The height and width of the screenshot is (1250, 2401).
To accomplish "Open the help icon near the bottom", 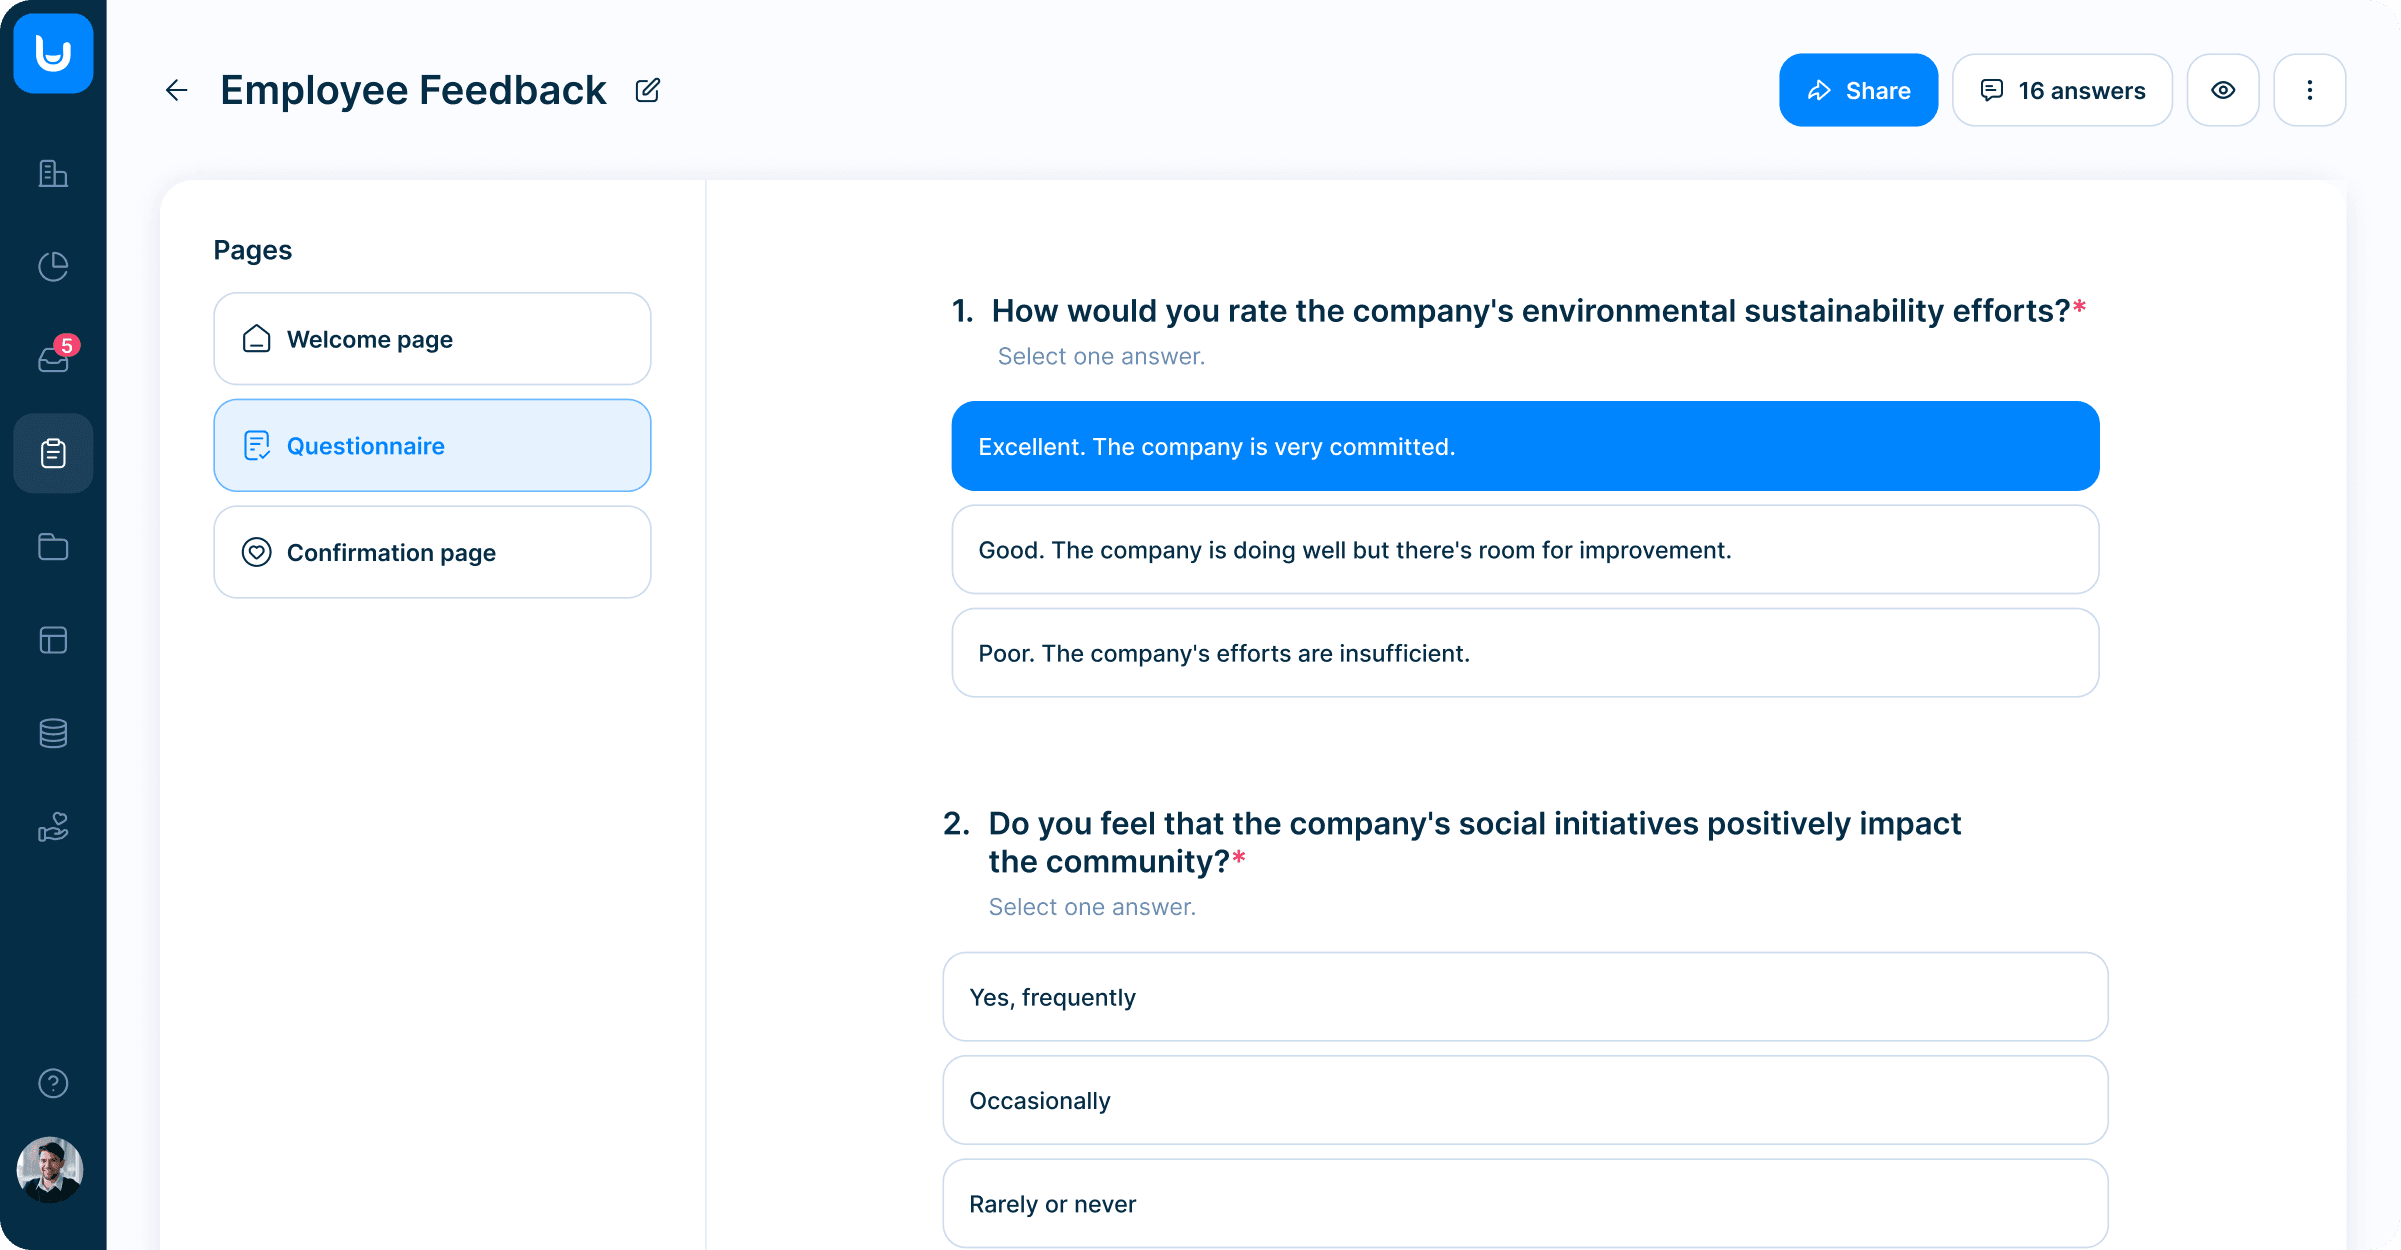I will click(52, 1083).
